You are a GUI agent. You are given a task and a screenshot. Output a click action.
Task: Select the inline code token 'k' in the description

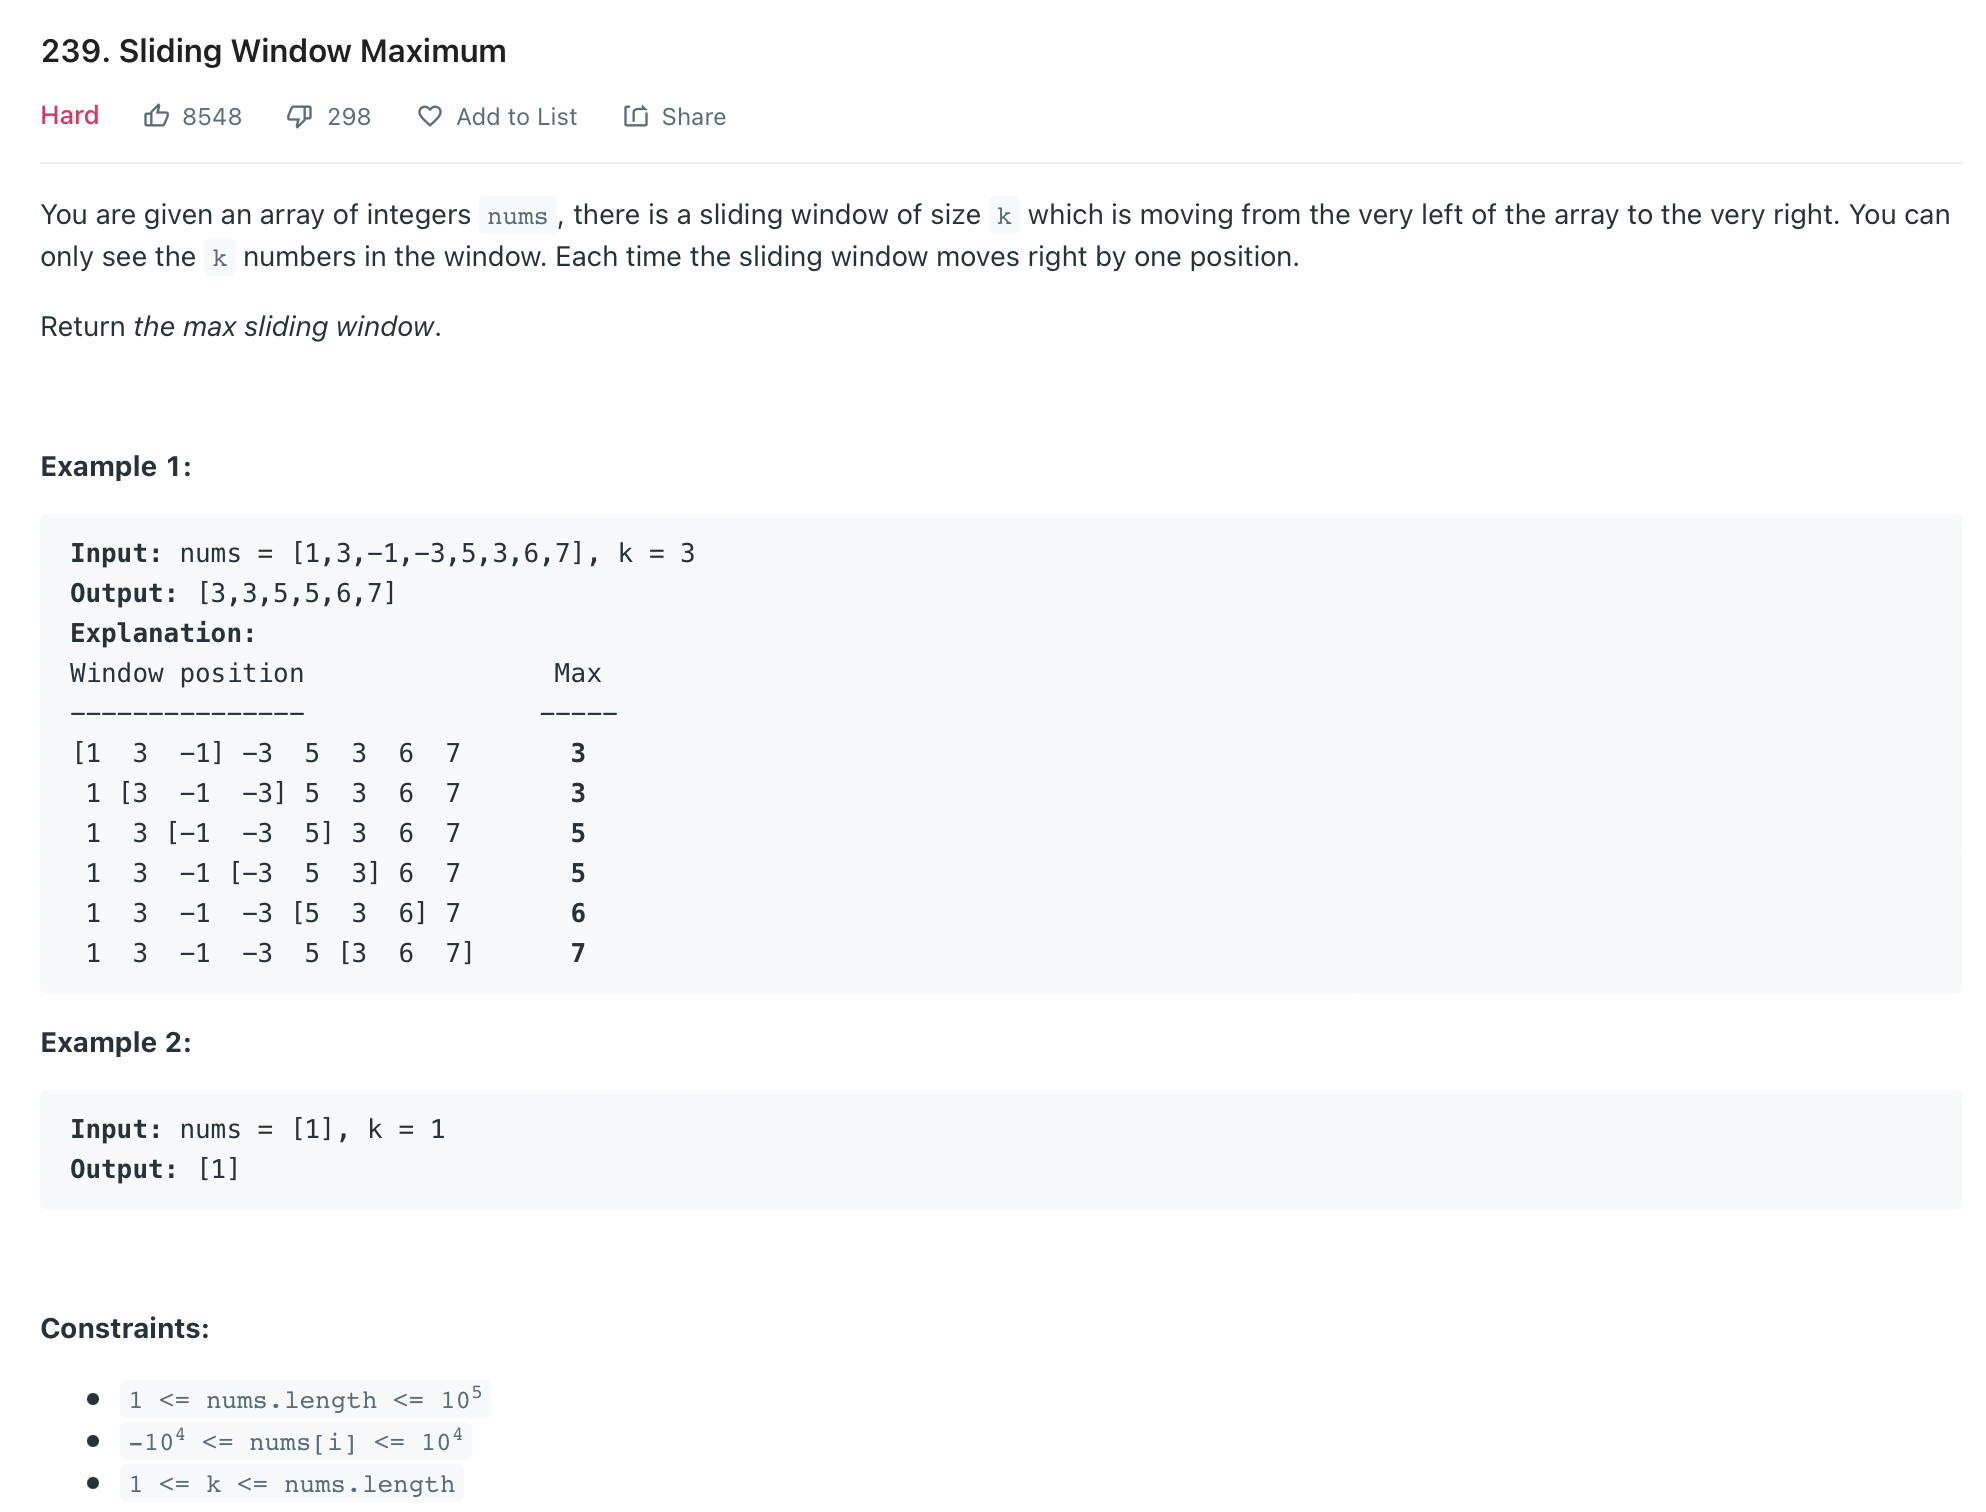click(1003, 216)
